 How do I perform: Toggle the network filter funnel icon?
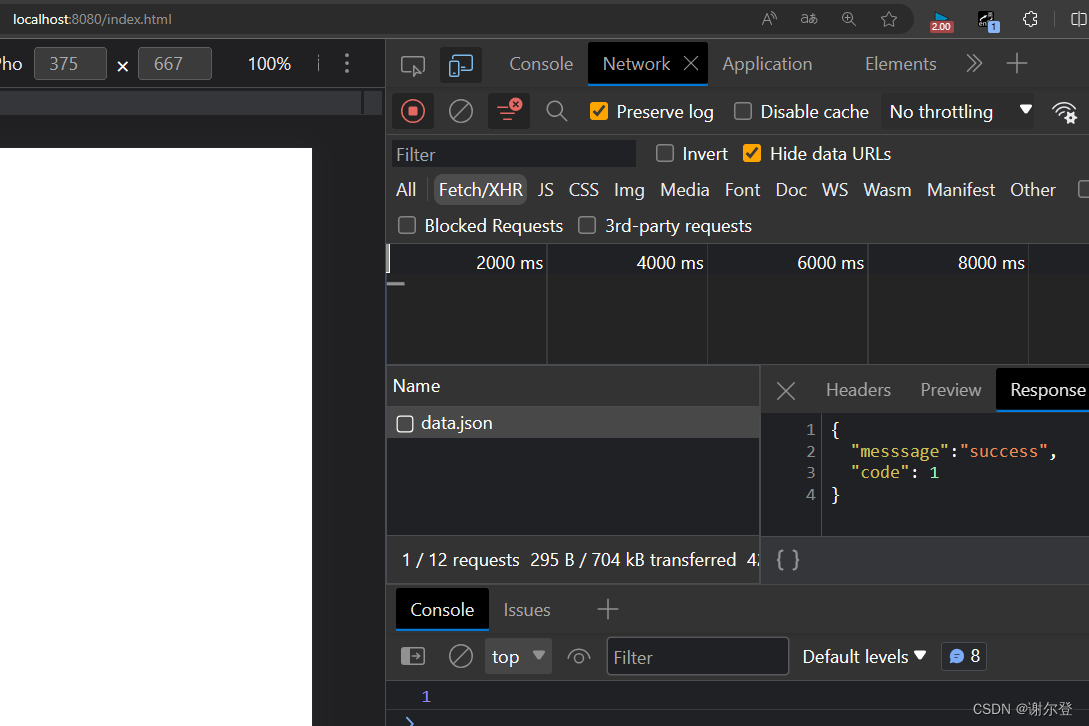tap(508, 111)
